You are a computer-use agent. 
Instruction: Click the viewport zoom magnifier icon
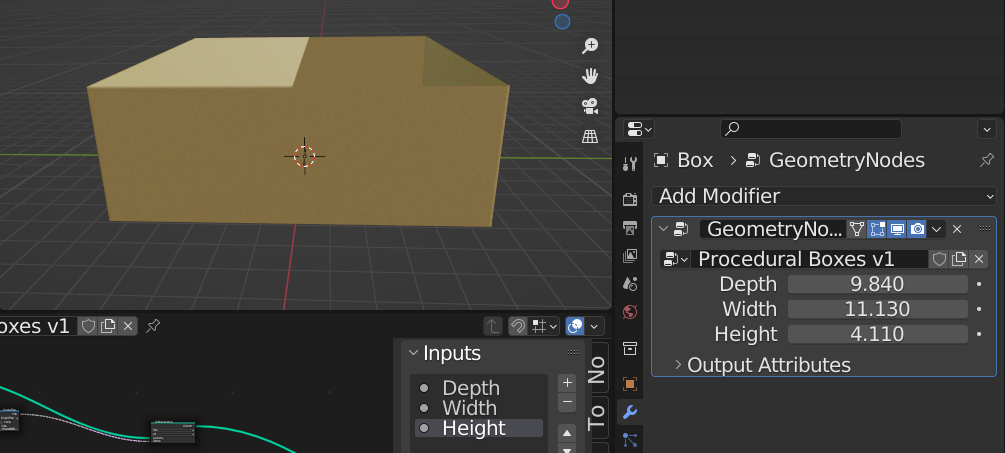590,46
